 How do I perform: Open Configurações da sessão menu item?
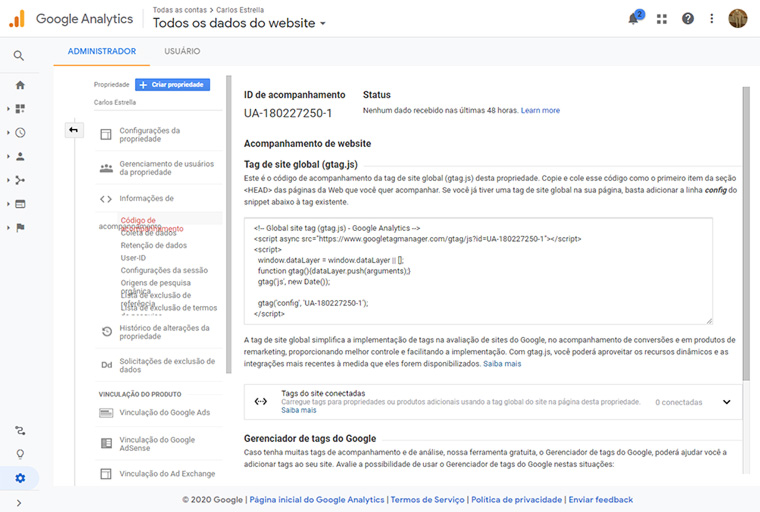[x=164, y=271]
